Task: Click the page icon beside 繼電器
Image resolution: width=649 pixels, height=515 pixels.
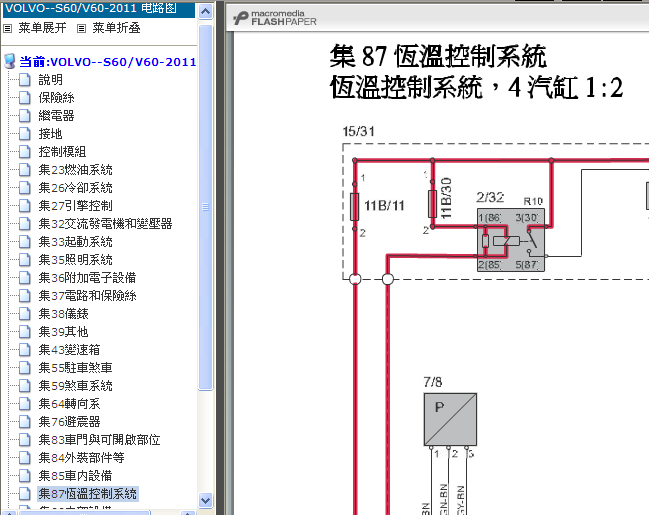Action: (25, 116)
